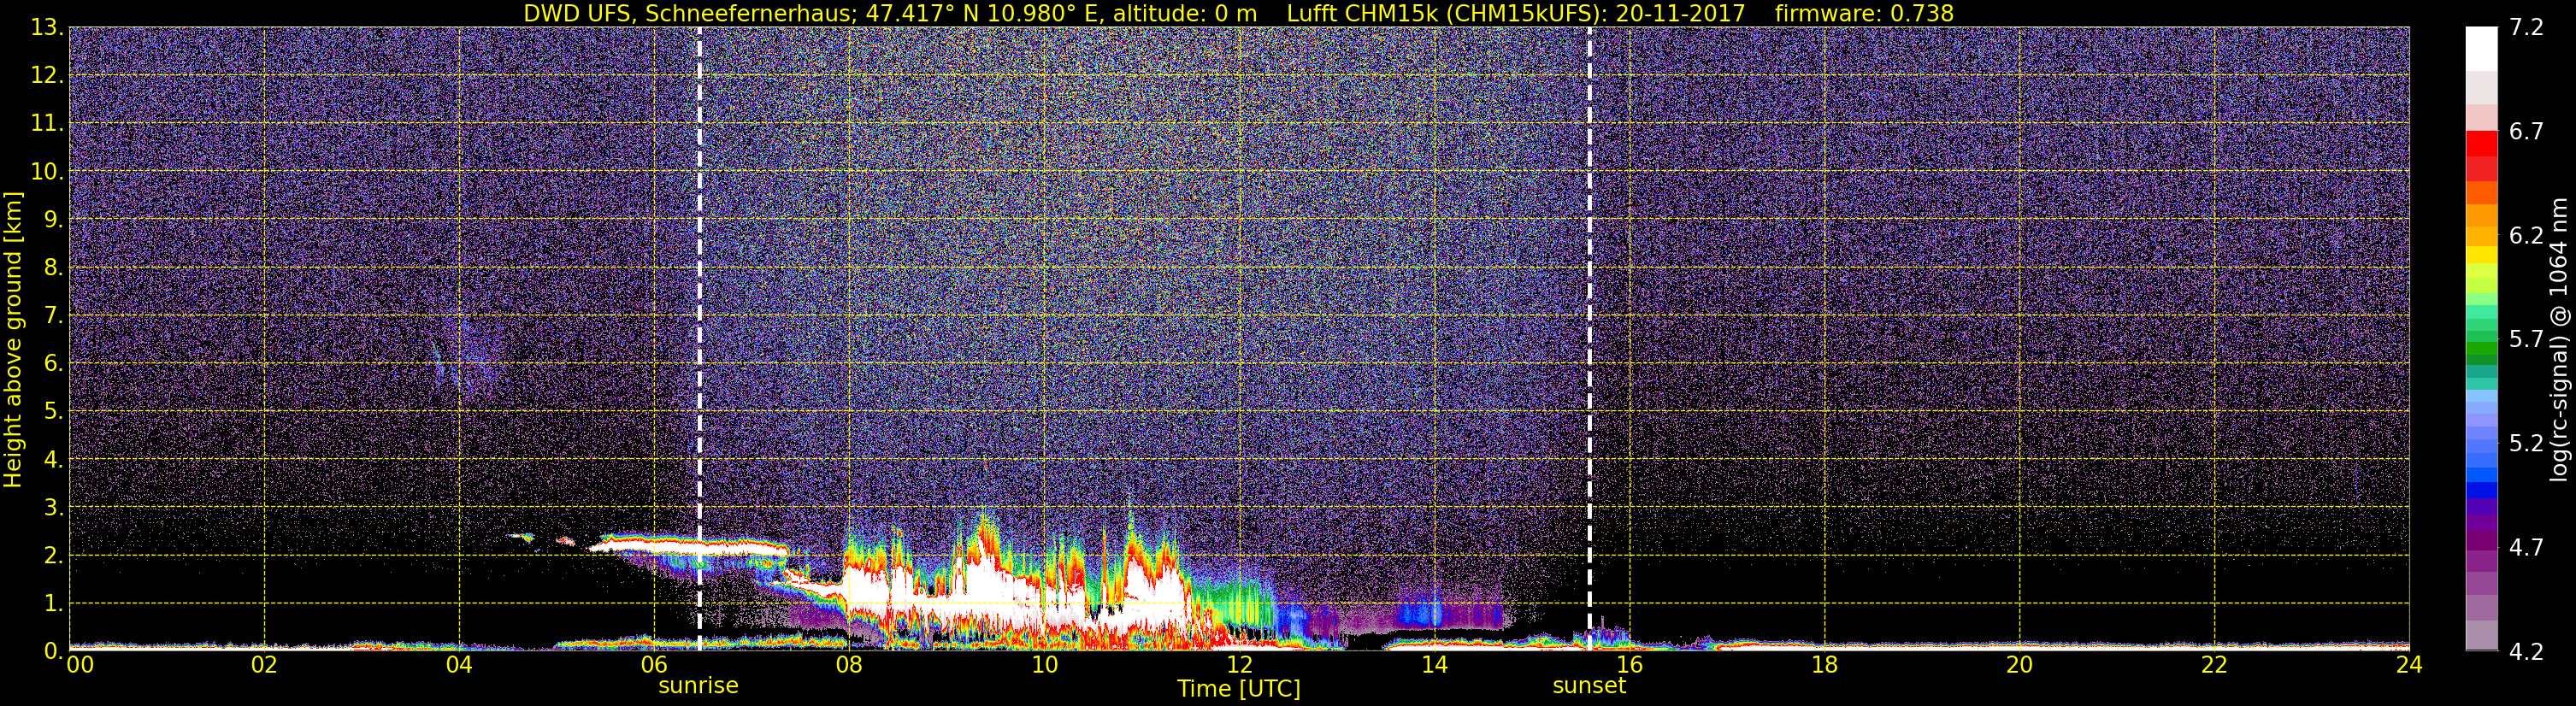The width and height of the screenshot is (2576, 706).
Task: Click the y-axis tick label '10.'
Action: point(47,172)
